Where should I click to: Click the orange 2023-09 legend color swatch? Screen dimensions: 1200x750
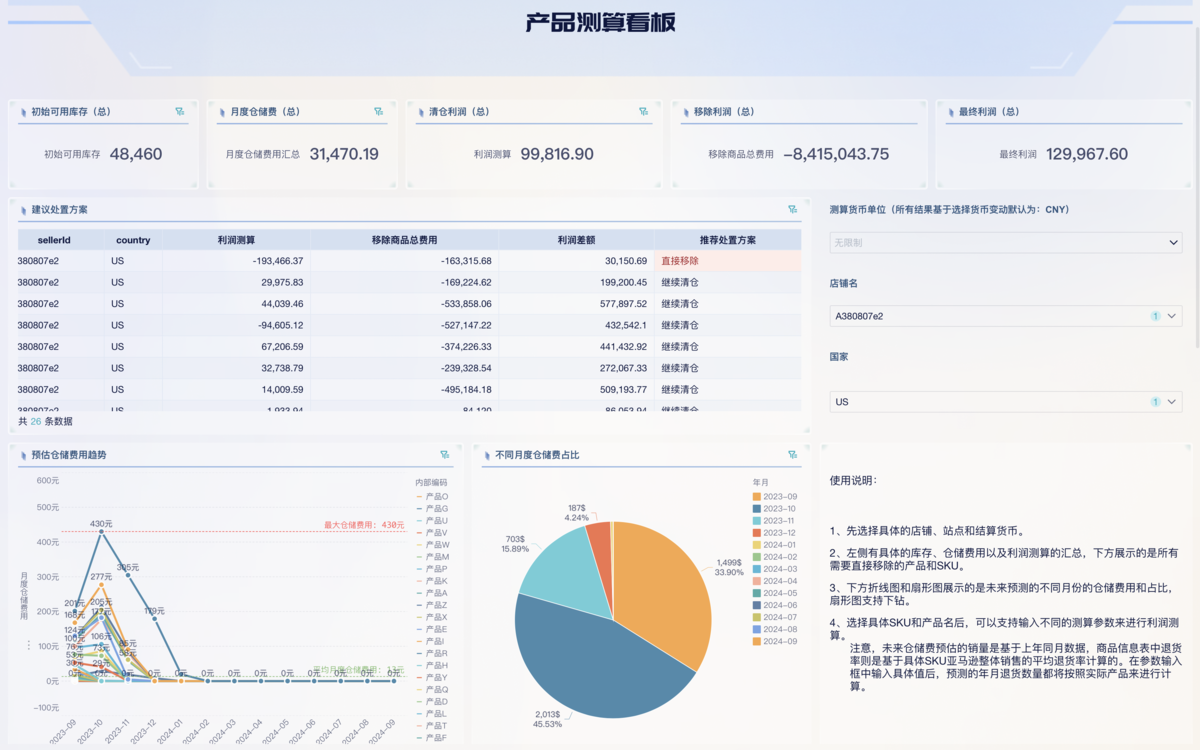(757, 497)
